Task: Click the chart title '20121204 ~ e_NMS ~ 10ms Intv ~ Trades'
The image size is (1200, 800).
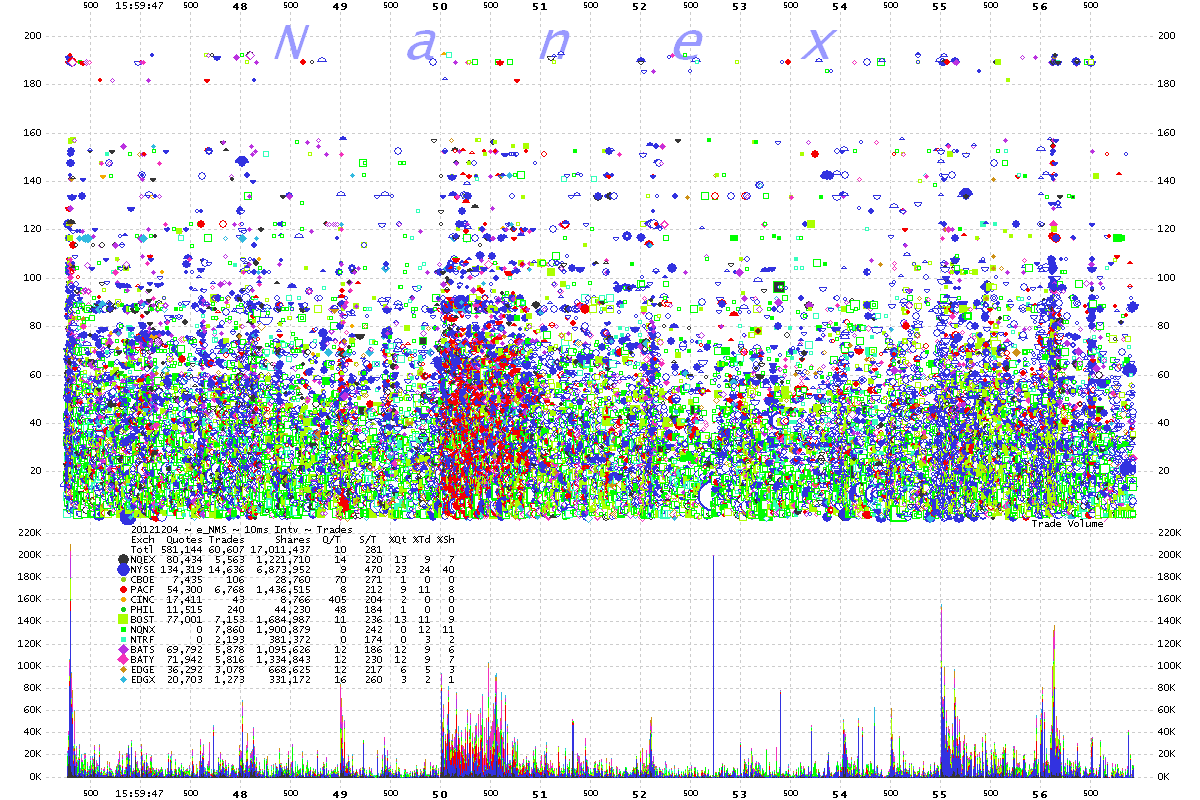Action: 241,530
